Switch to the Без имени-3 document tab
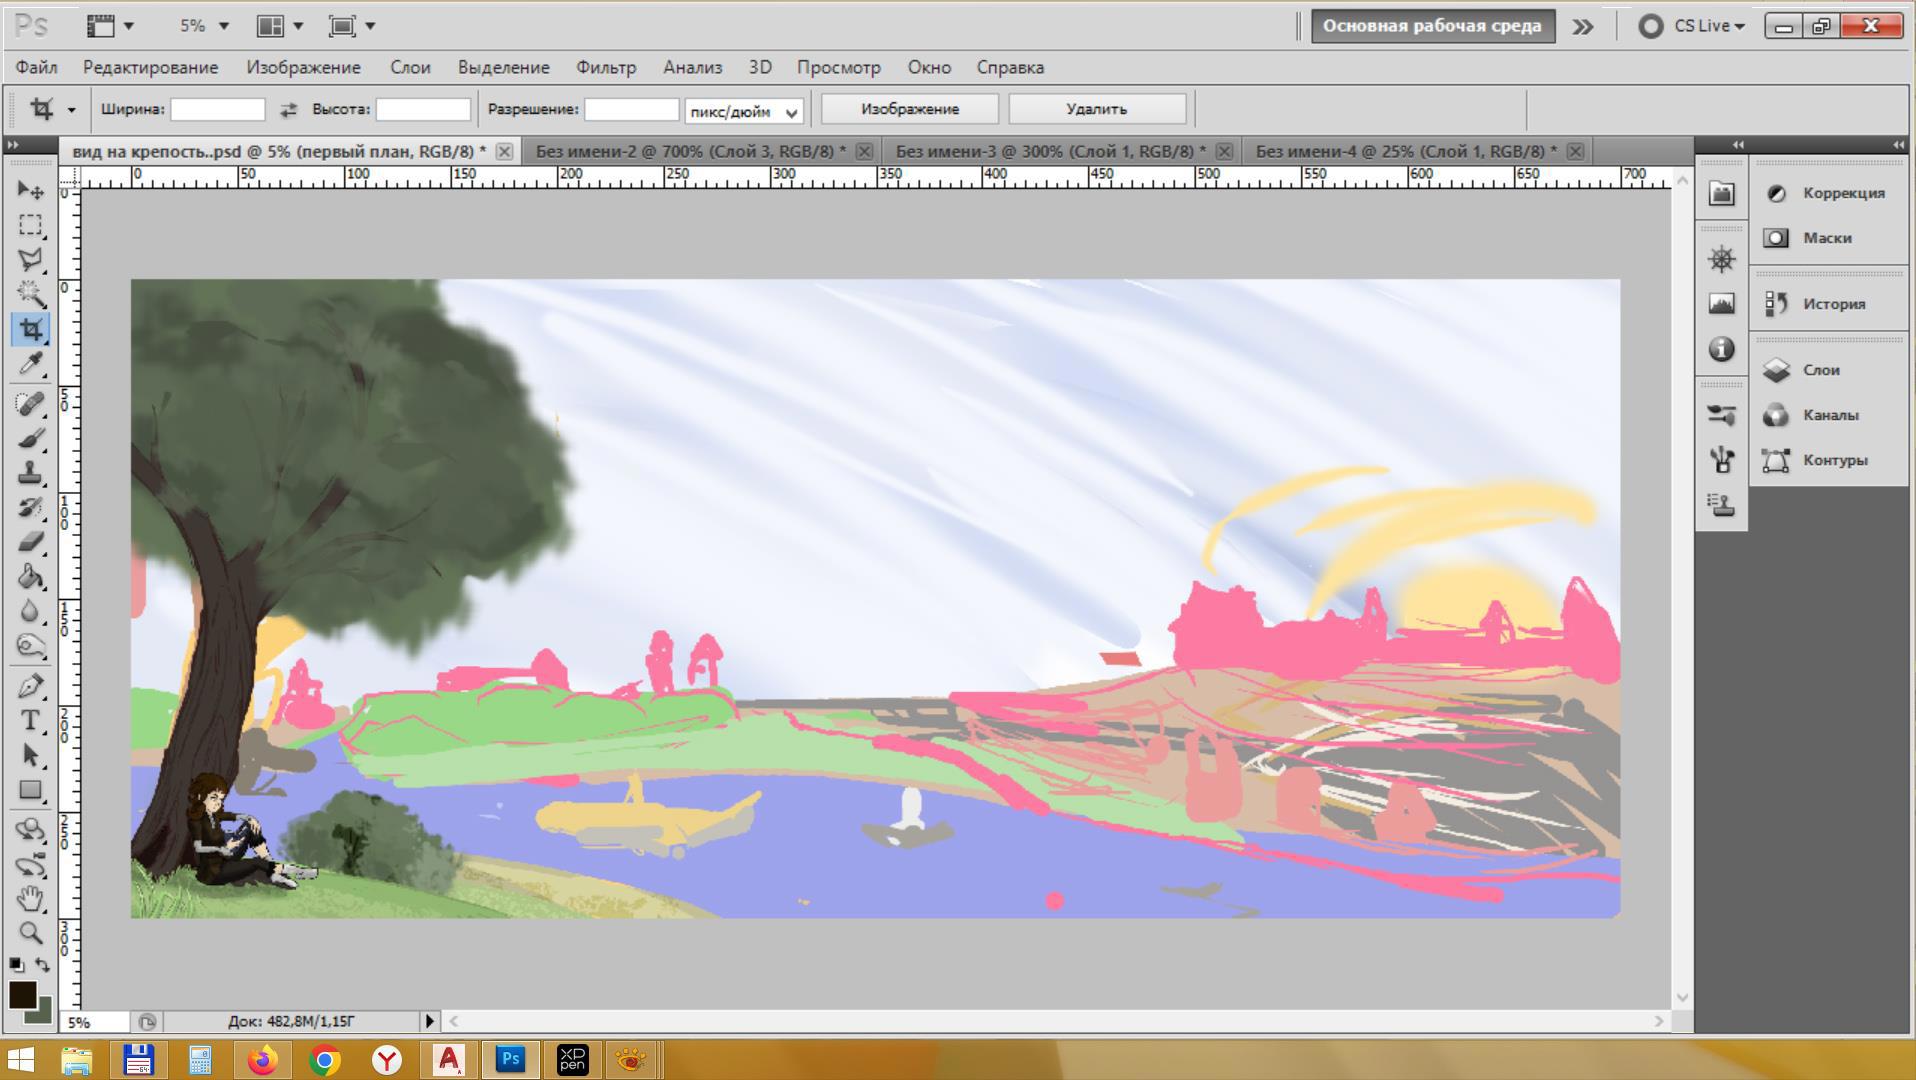The image size is (1916, 1080). pyautogui.click(x=1049, y=151)
